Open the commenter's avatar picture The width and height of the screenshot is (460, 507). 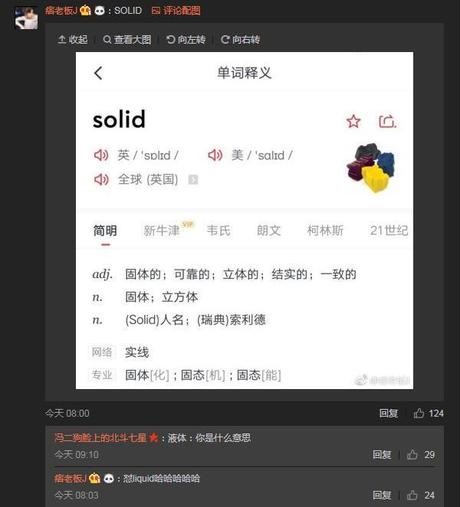click(26, 18)
